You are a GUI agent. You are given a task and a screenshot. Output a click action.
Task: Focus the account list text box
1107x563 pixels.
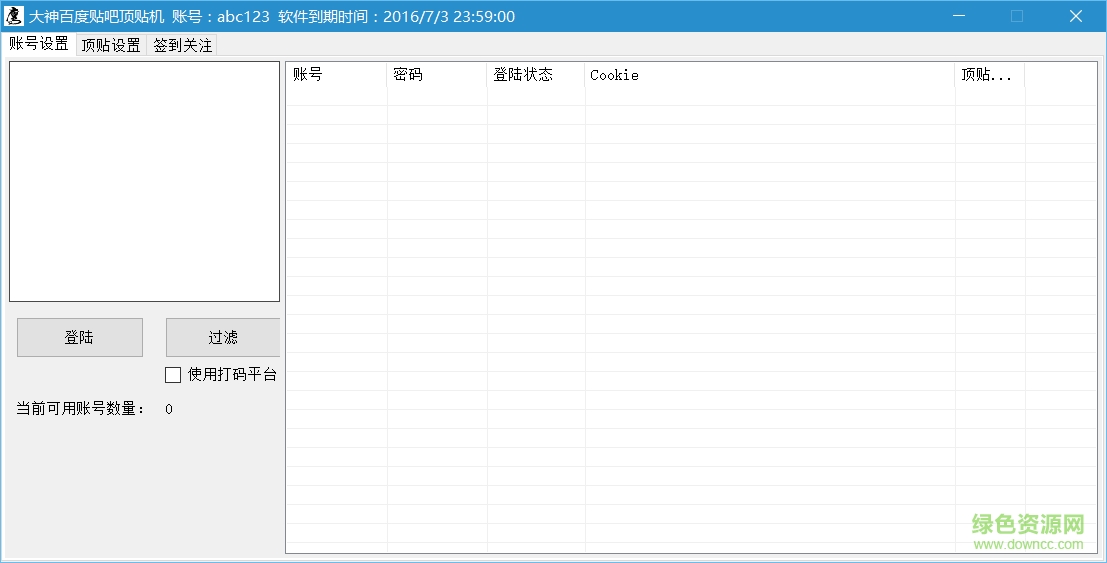[x=145, y=182]
